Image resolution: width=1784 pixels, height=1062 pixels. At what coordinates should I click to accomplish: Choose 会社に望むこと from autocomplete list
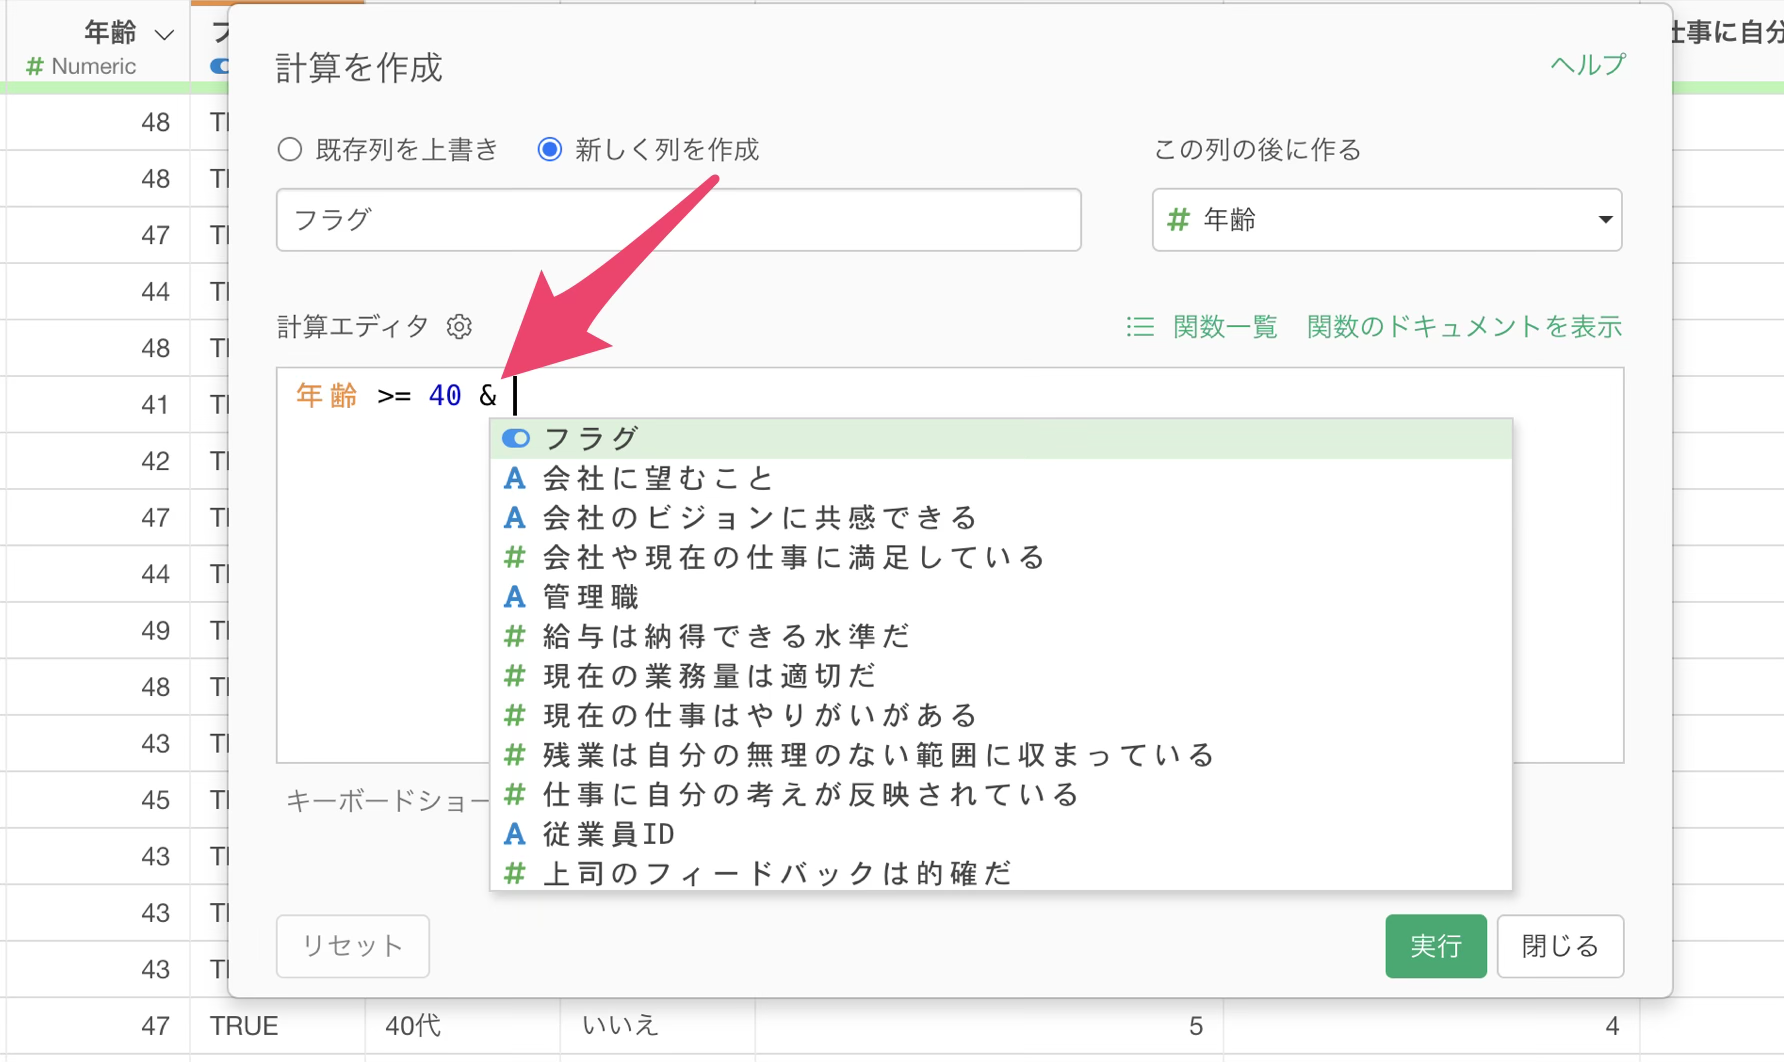coord(657,478)
